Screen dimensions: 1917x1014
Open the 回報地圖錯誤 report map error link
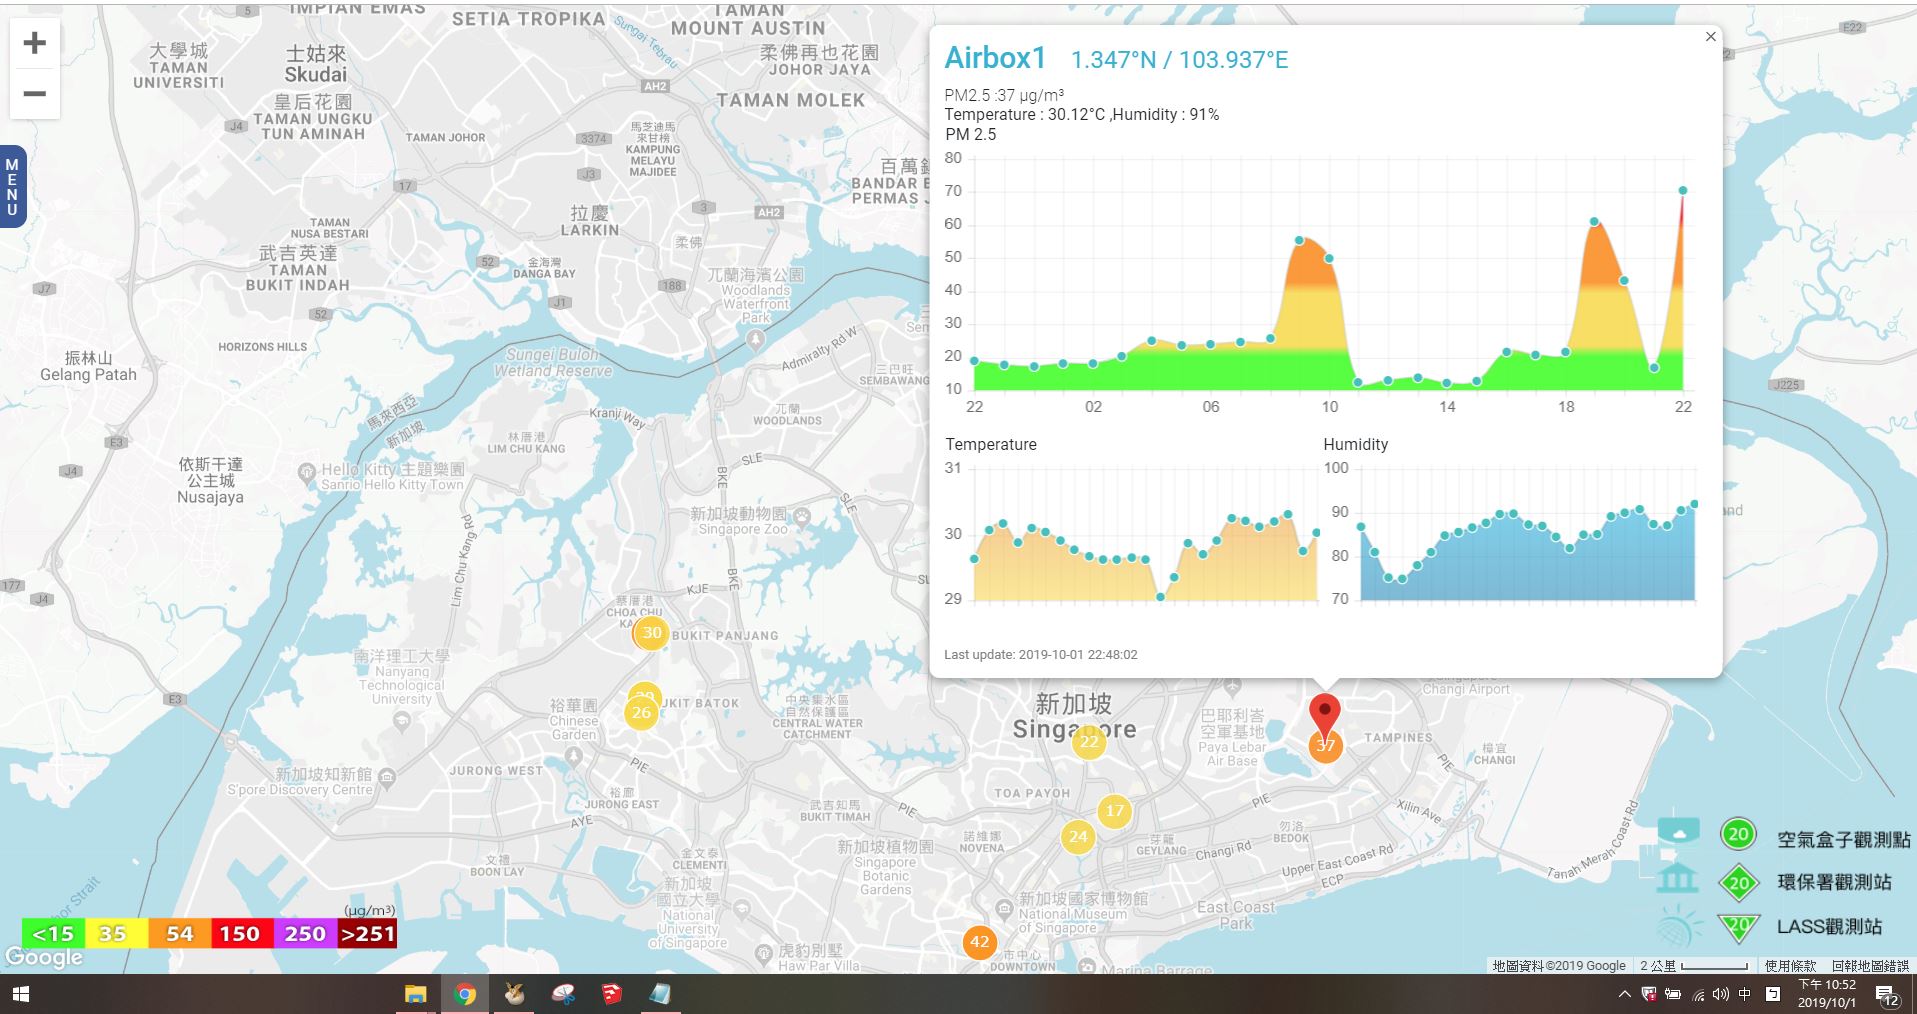1870,966
